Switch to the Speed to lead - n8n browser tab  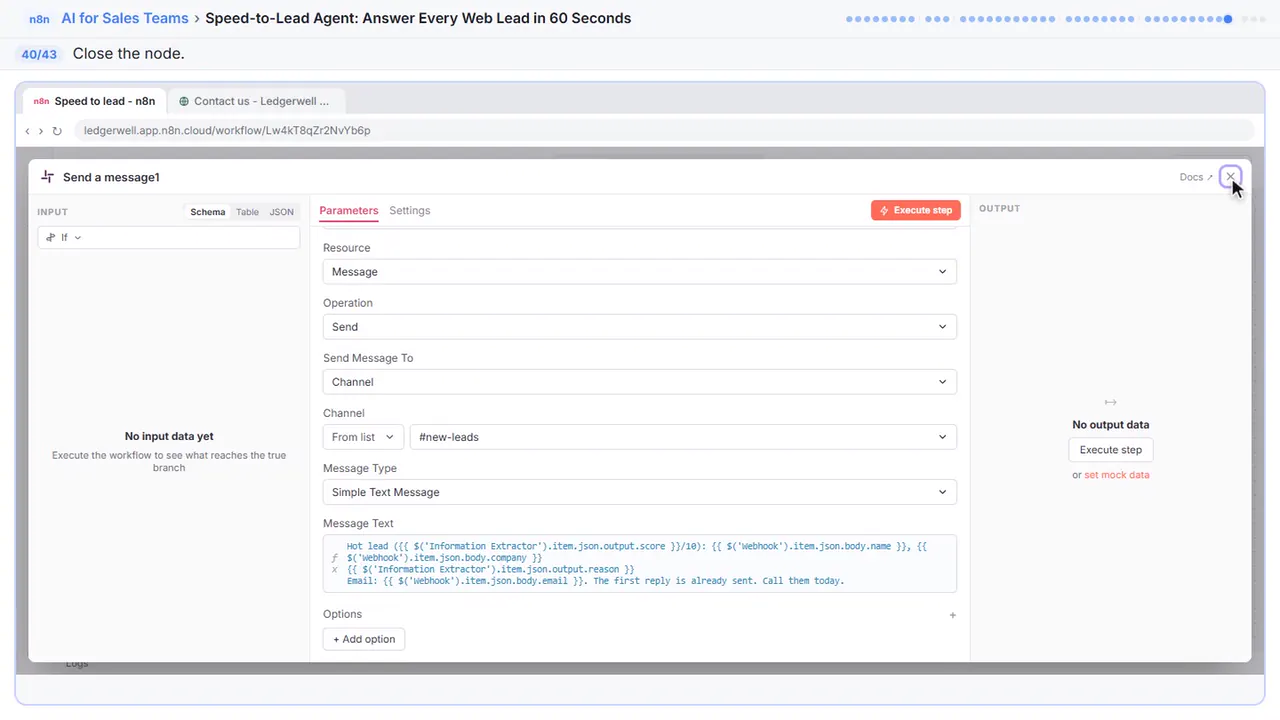coord(95,101)
